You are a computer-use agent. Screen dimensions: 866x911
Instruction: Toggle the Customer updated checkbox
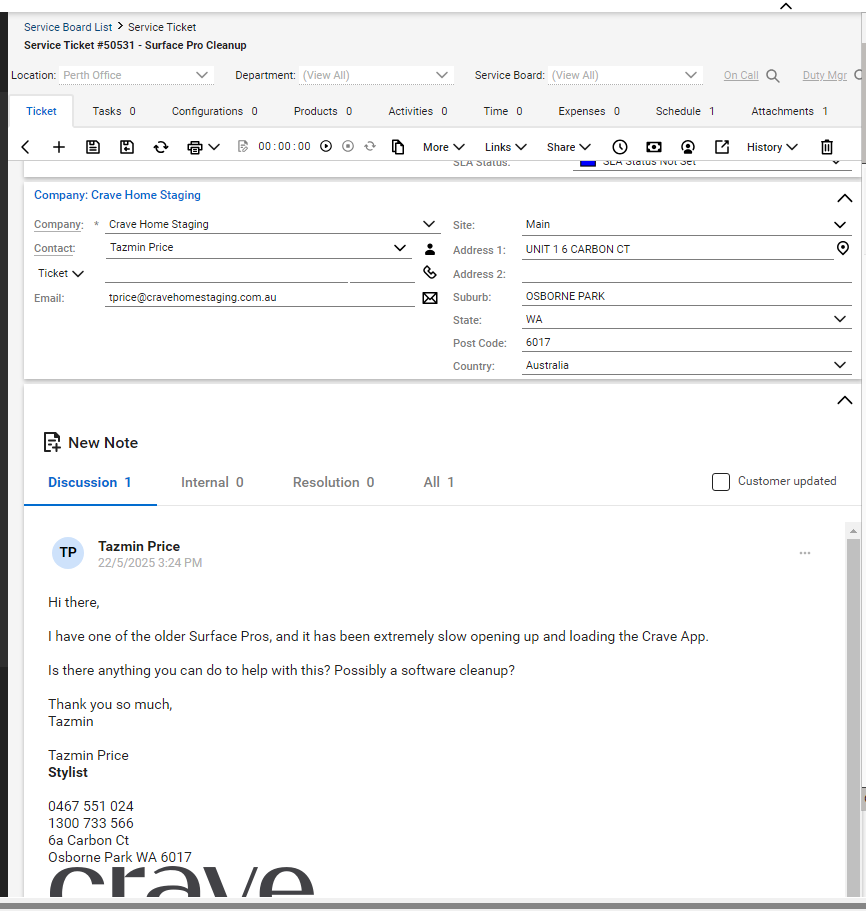[721, 482]
